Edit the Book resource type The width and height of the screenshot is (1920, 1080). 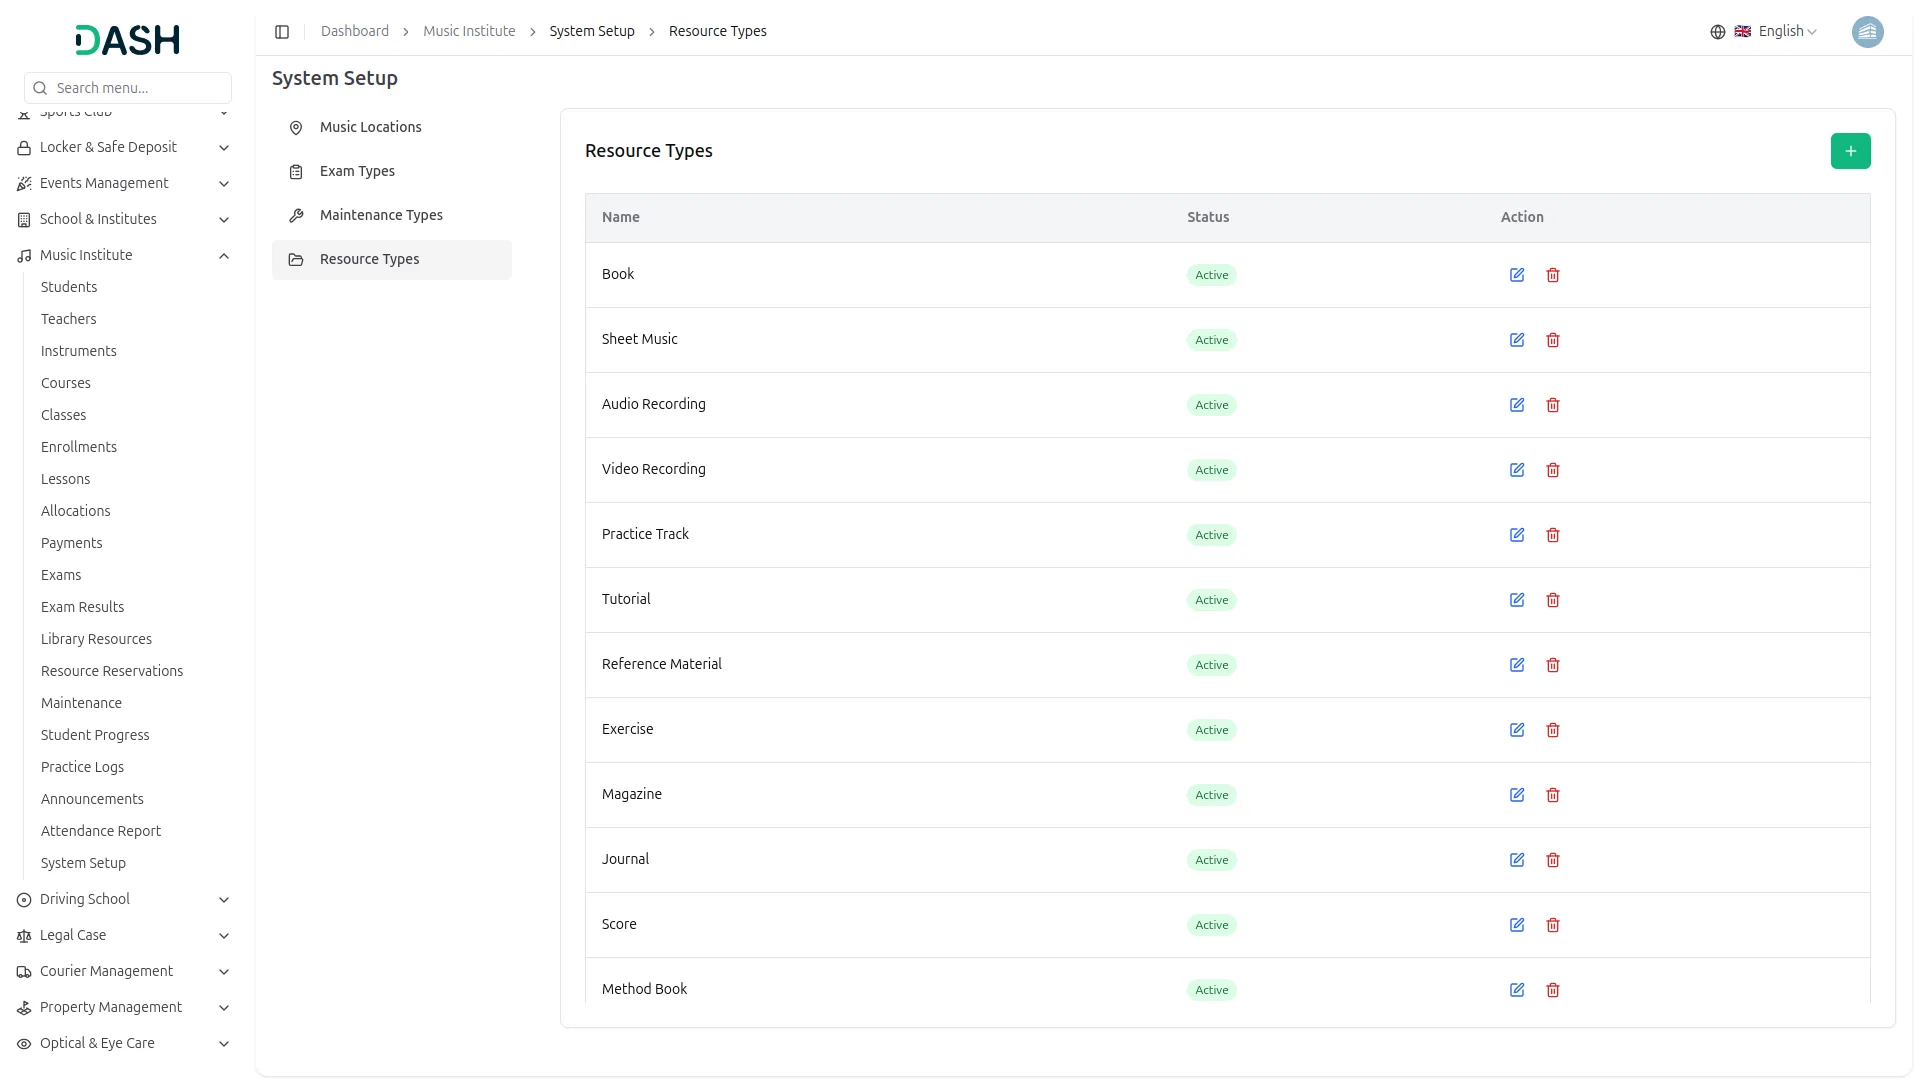tap(1516, 275)
